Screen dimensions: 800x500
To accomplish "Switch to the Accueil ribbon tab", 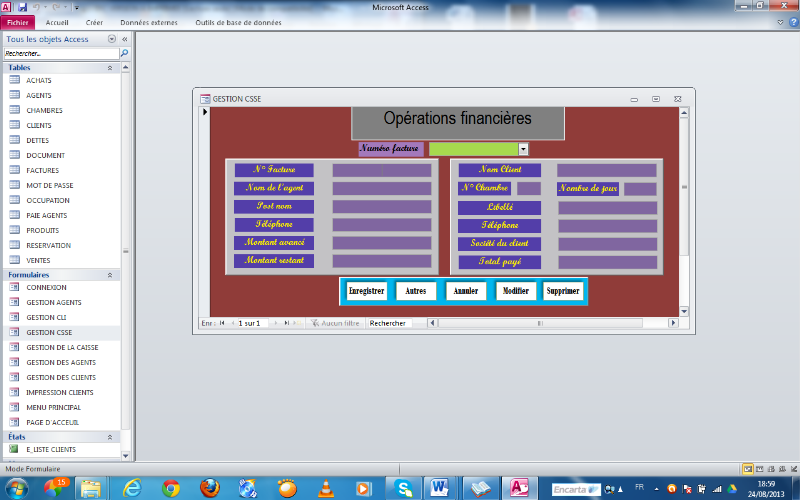I will coord(57,22).
